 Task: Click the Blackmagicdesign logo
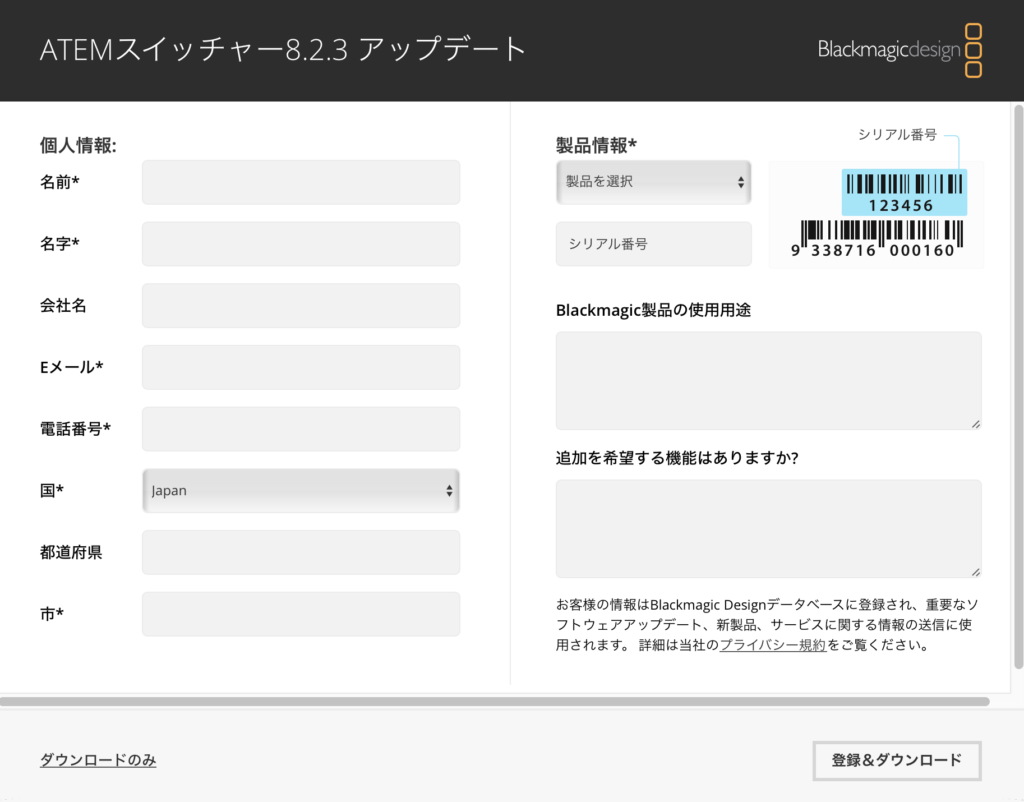tap(899, 50)
